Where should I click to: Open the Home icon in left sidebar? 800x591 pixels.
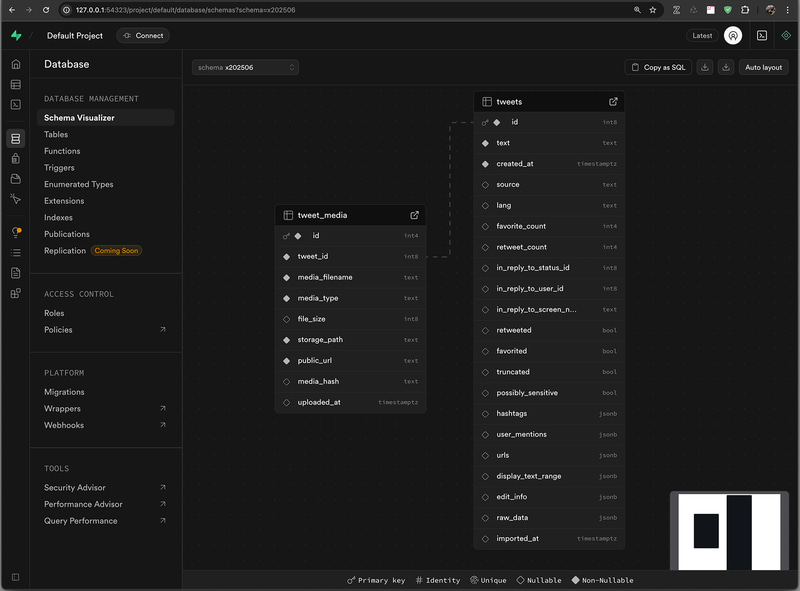click(x=16, y=64)
